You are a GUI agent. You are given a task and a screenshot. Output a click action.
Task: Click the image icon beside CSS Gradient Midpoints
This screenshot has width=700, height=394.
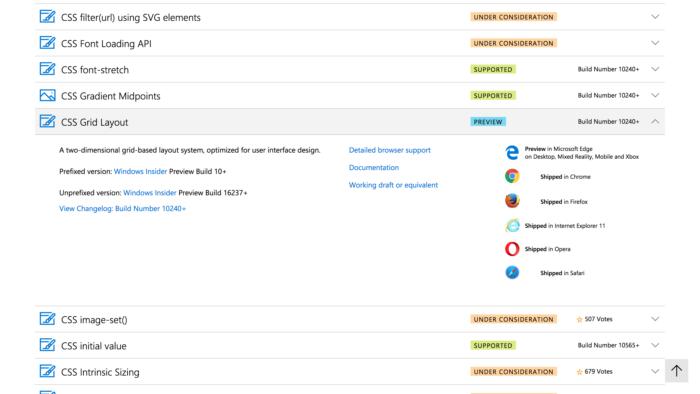point(47,95)
